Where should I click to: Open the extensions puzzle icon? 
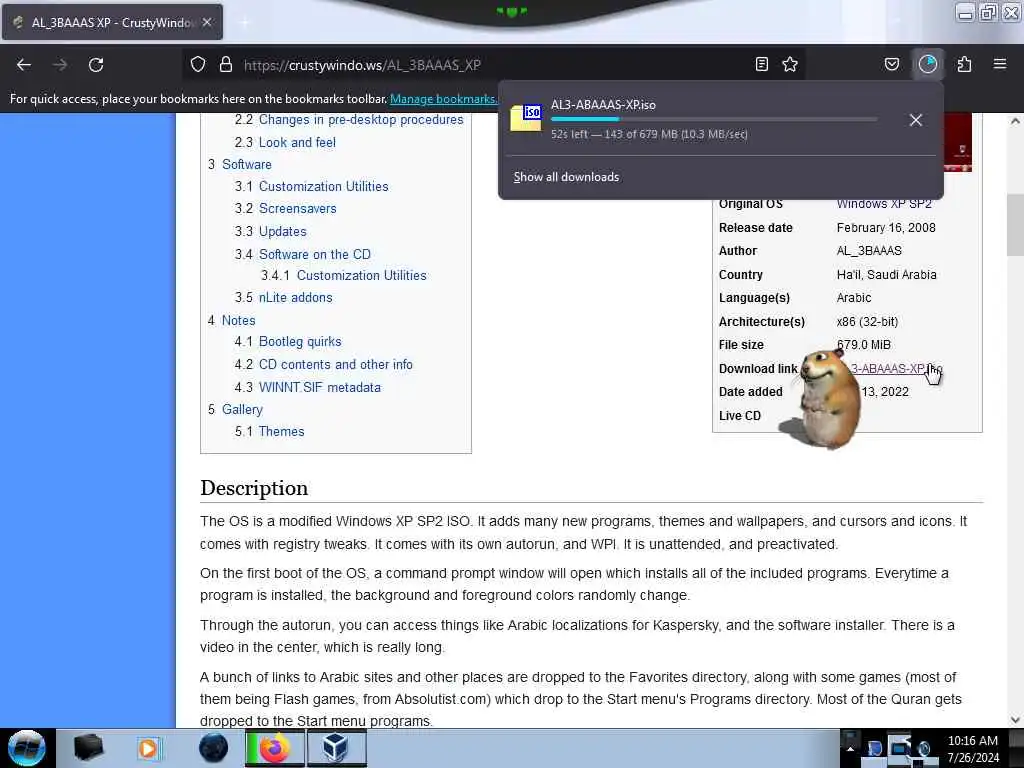[964, 65]
